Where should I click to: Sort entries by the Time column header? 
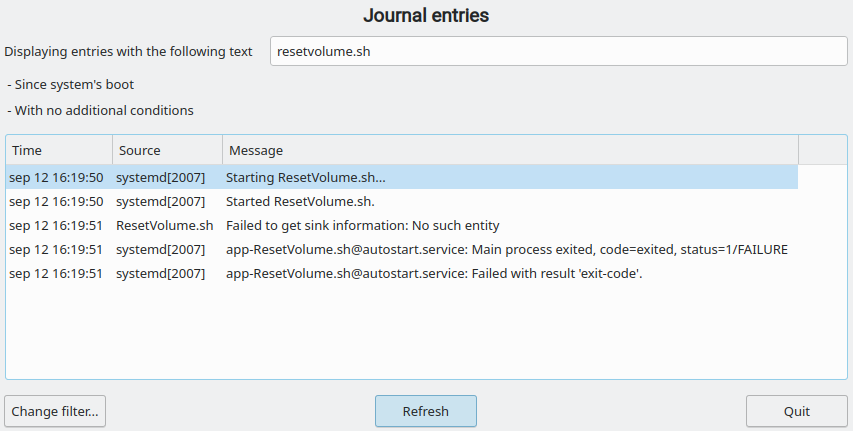[59, 150]
